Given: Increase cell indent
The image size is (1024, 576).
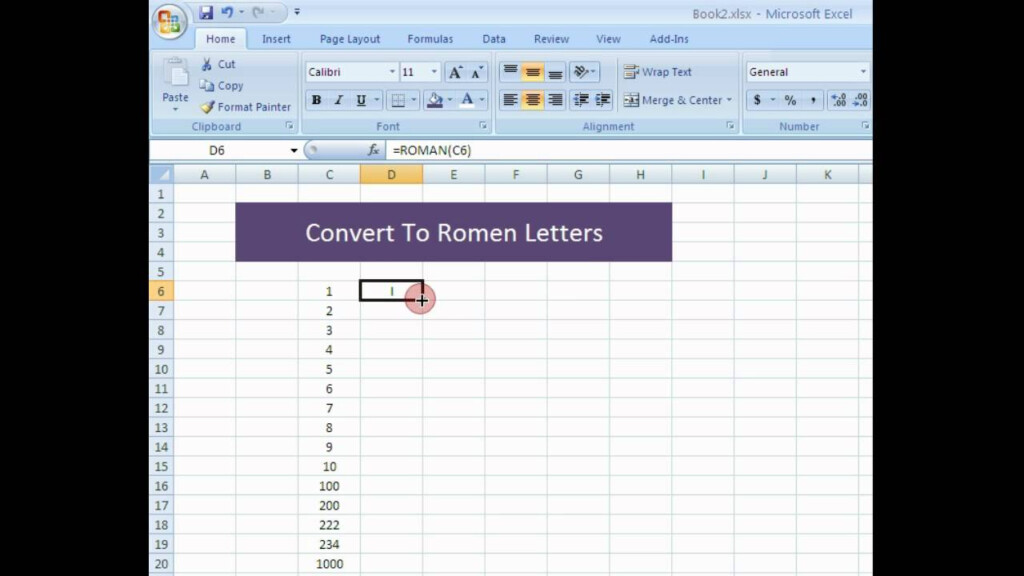Looking at the screenshot, I should point(603,100).
